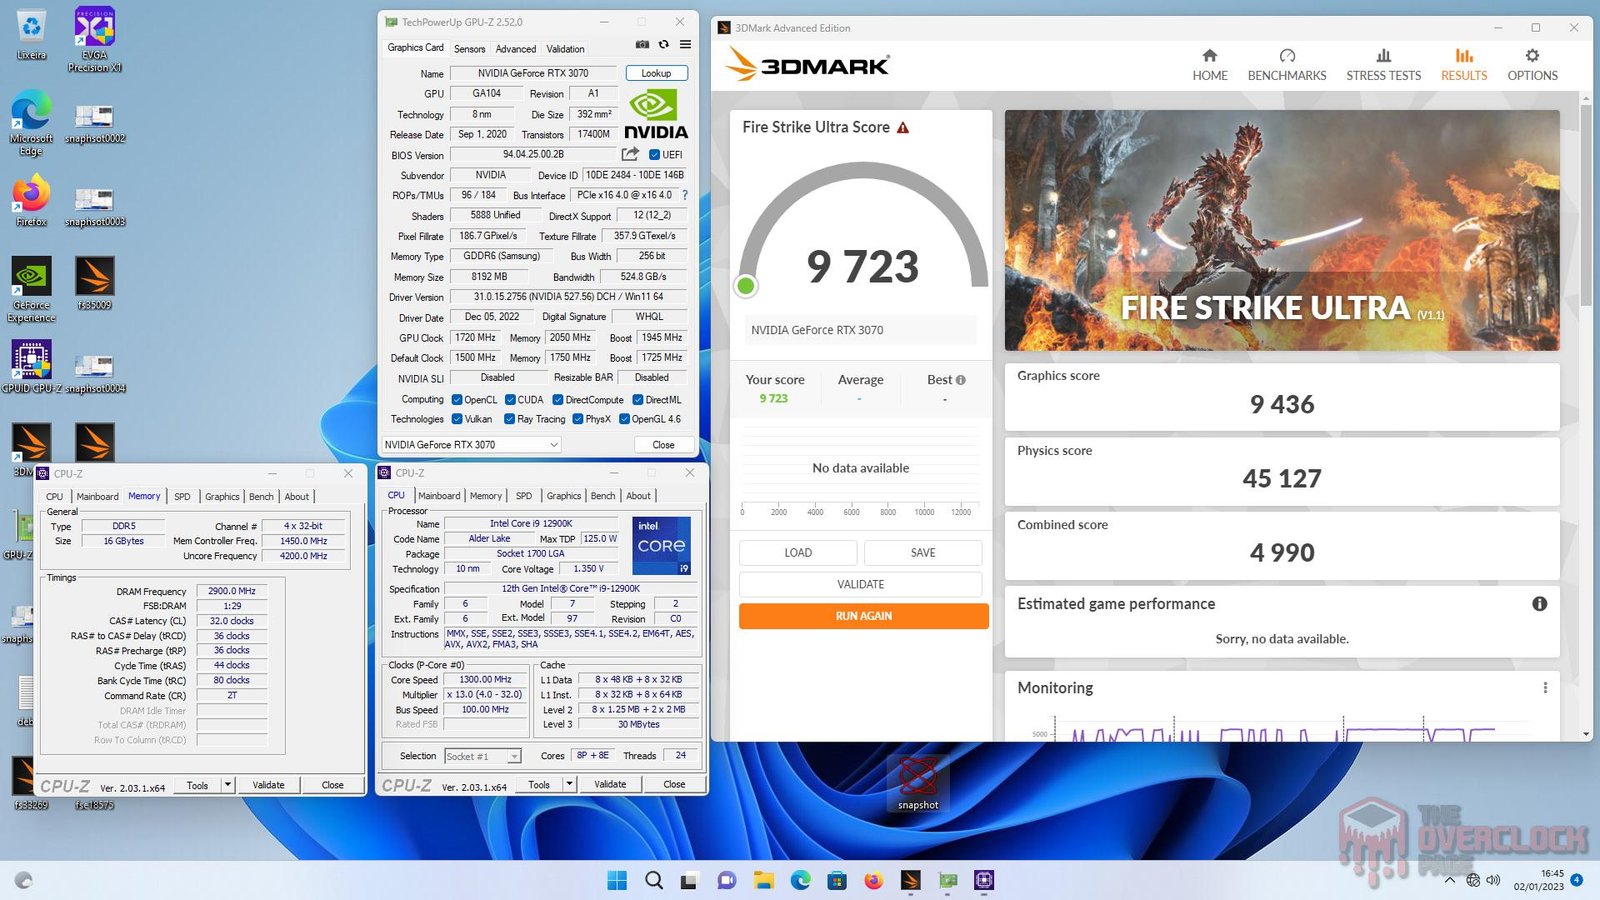Open the GPU-Z hamburger menu

click(684, 45)
